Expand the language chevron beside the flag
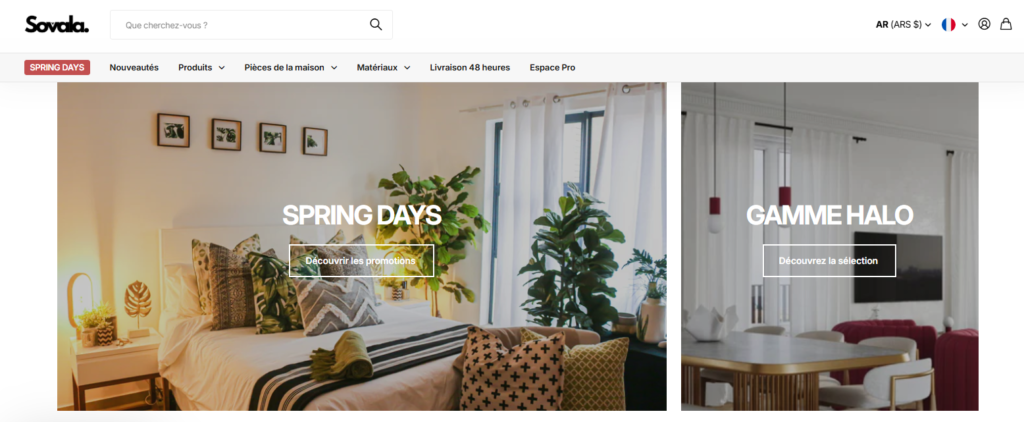The image size is (1024, 422). [x=965, y=25]
